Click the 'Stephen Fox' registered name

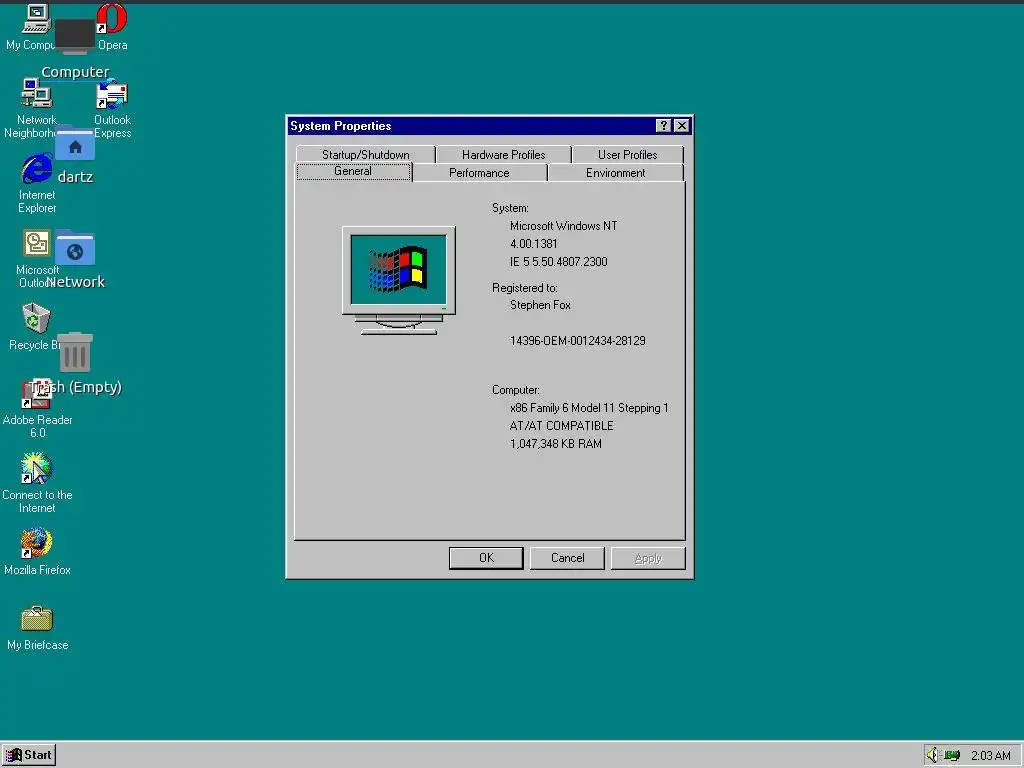pos(540,305)
